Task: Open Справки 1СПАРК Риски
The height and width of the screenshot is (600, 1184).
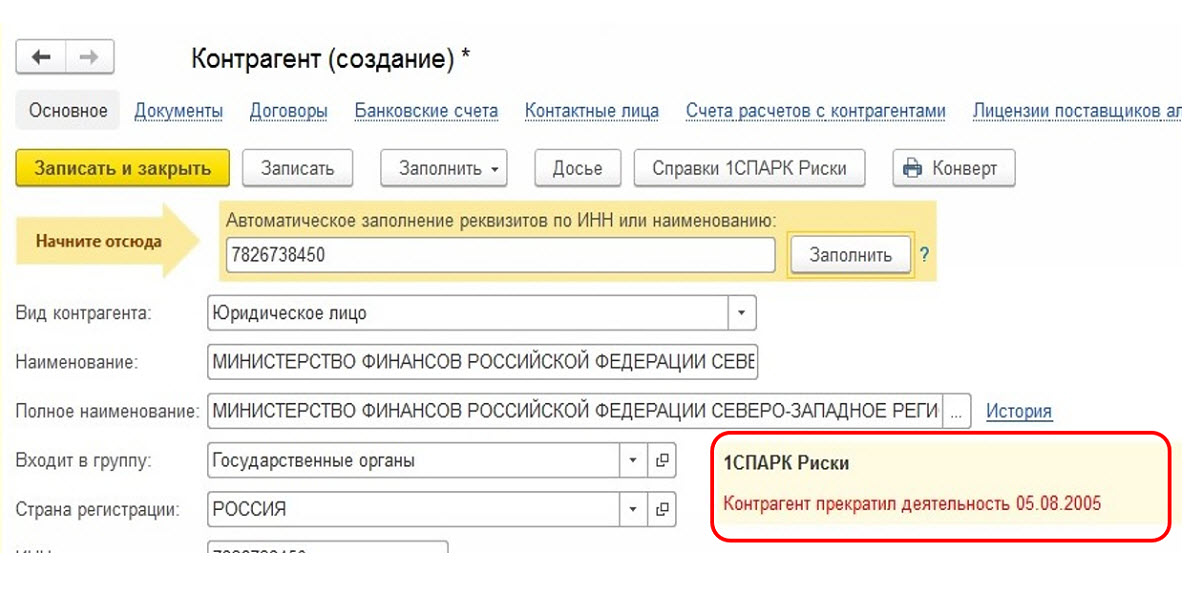Action: tap(749, 168)
